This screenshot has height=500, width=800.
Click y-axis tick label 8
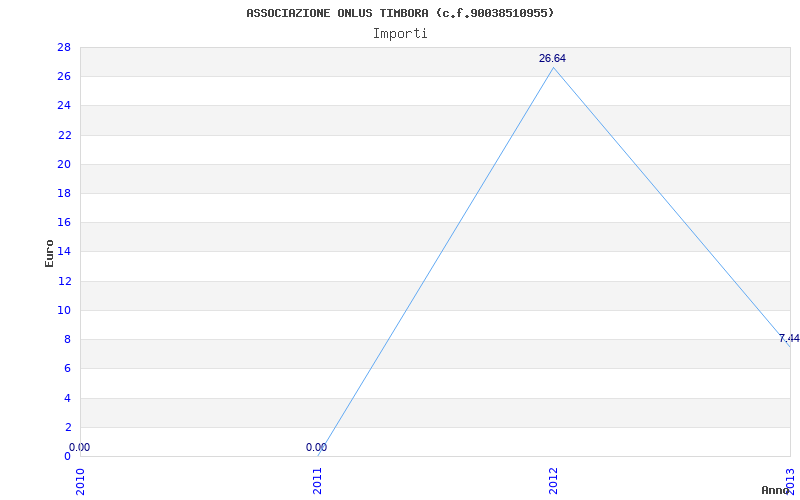click(x=67, y=339)
